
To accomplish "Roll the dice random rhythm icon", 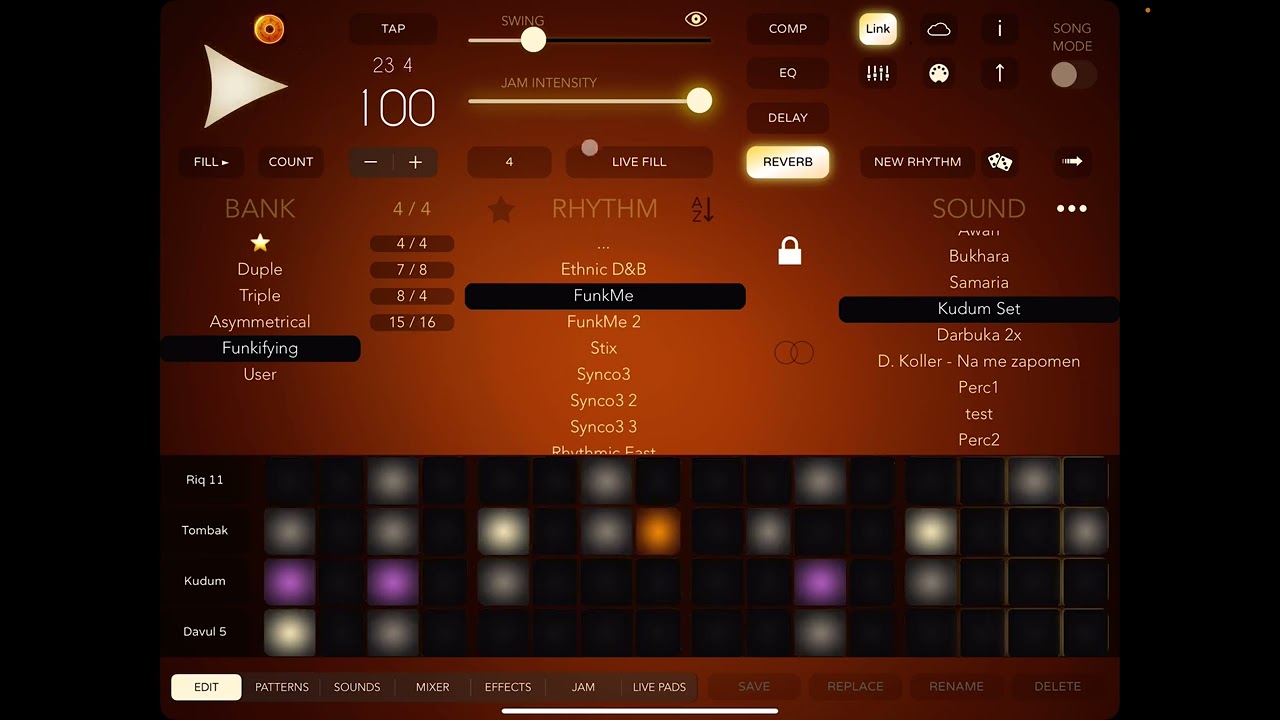I will 1000,162.
